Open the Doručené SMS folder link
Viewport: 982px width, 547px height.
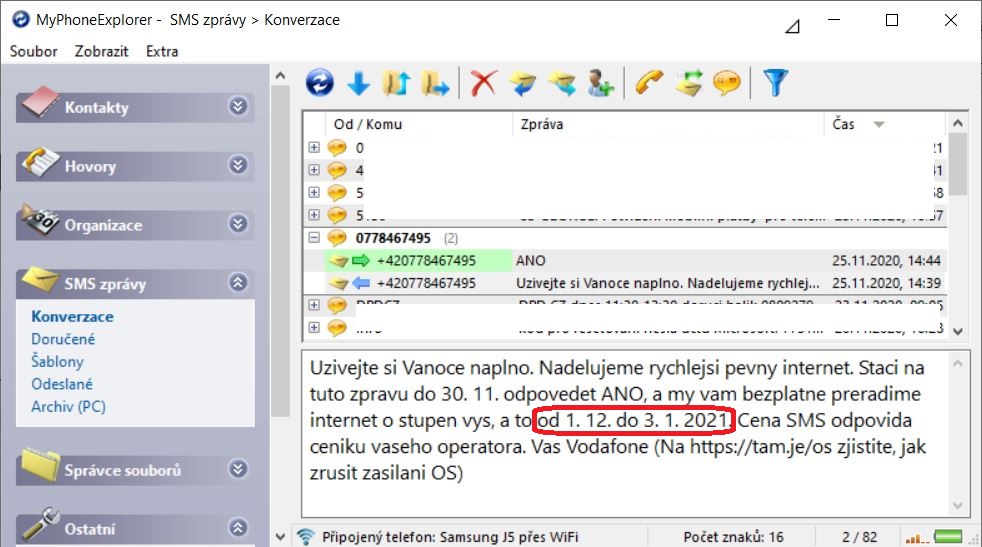tap(63, 339)
